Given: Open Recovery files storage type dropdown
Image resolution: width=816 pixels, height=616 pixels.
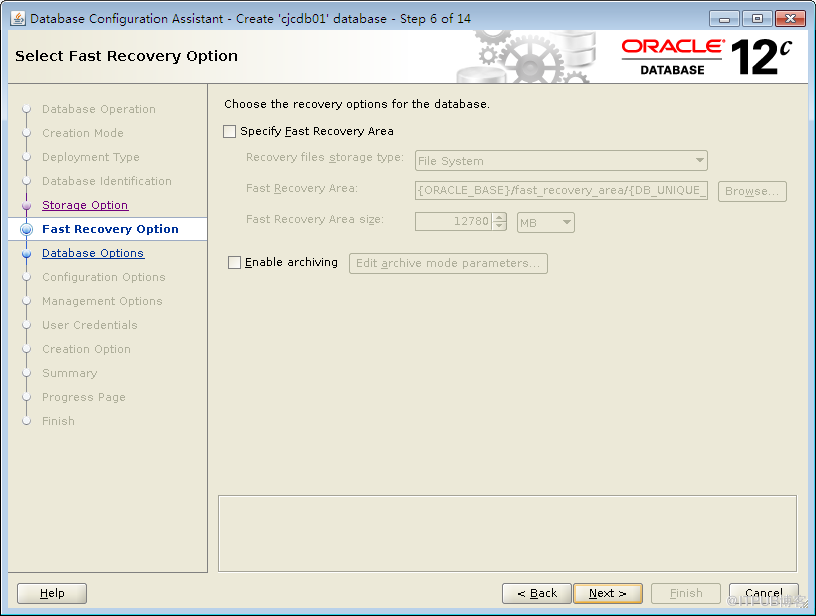Looking at the screenshot, I should pyautogui.click(x=561, y=161).
